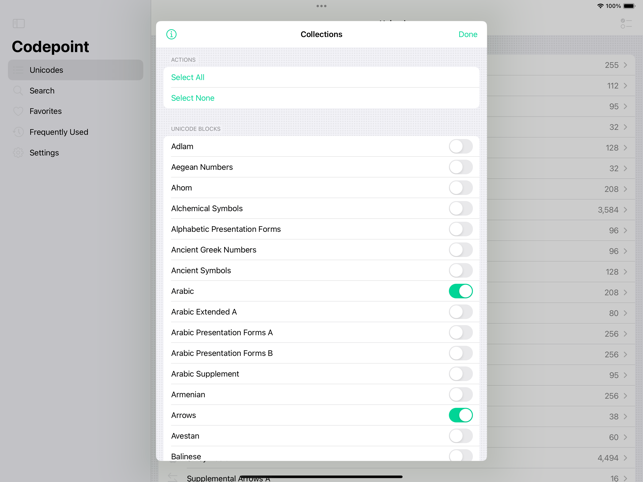Image resolution: width=643 pixels, height=482 pixels.
Task: Choose Select None action
Action: [x=322, y=98]
